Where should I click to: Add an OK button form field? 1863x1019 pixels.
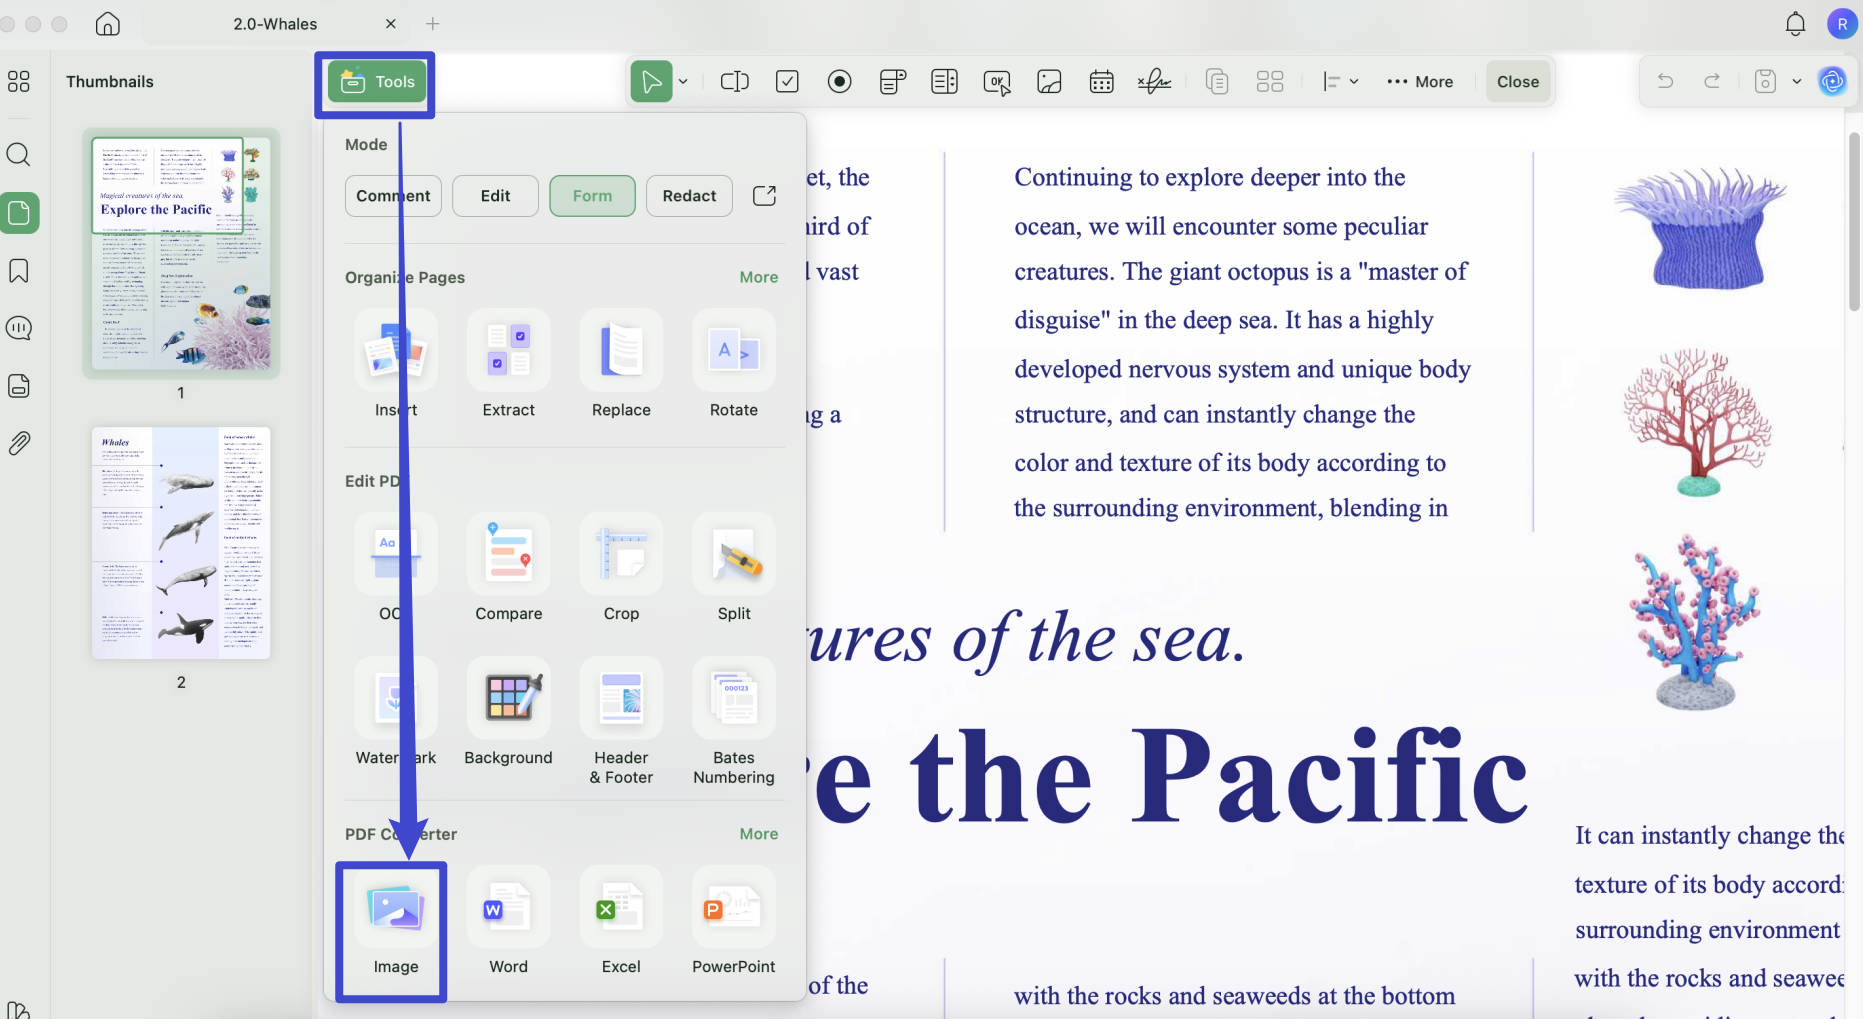click(x=997, y=82)
